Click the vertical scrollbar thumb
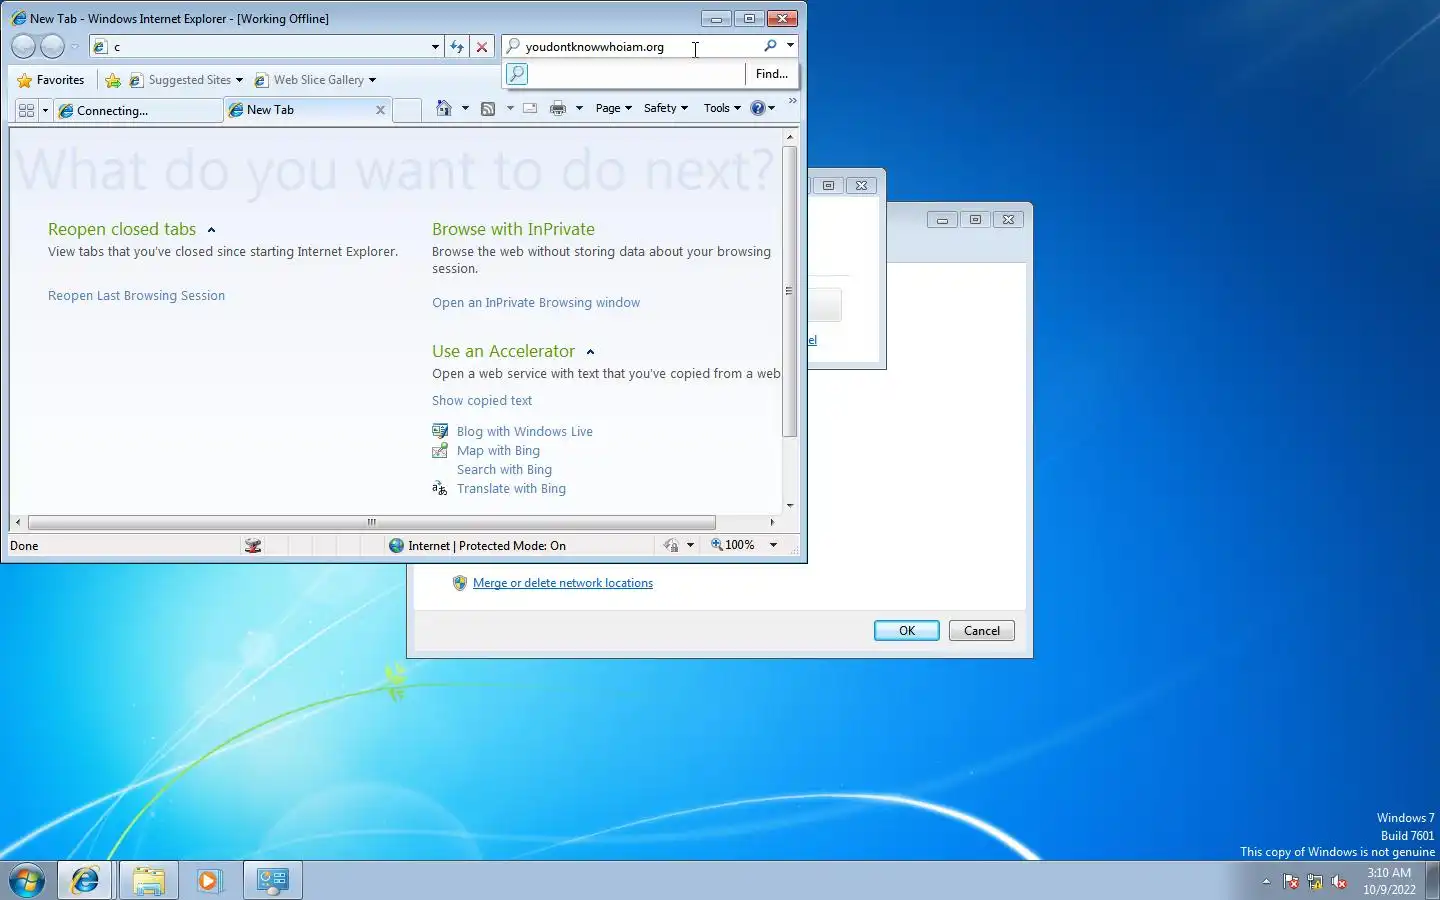The height and width of the screenshot is (900, 1440). coord(790,291)
